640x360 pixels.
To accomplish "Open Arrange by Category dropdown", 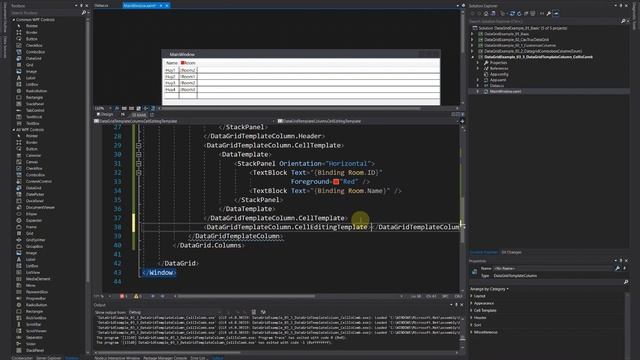I will point(489,289).
